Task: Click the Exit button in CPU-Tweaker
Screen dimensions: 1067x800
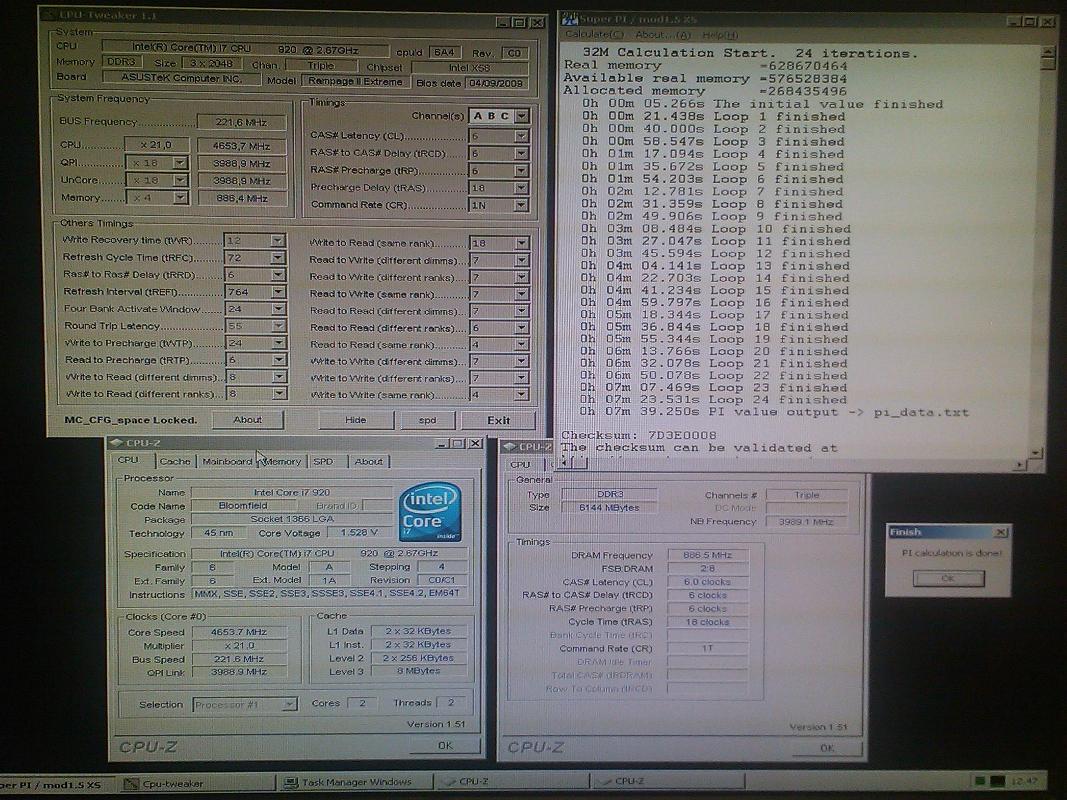Action: (498, 420)
